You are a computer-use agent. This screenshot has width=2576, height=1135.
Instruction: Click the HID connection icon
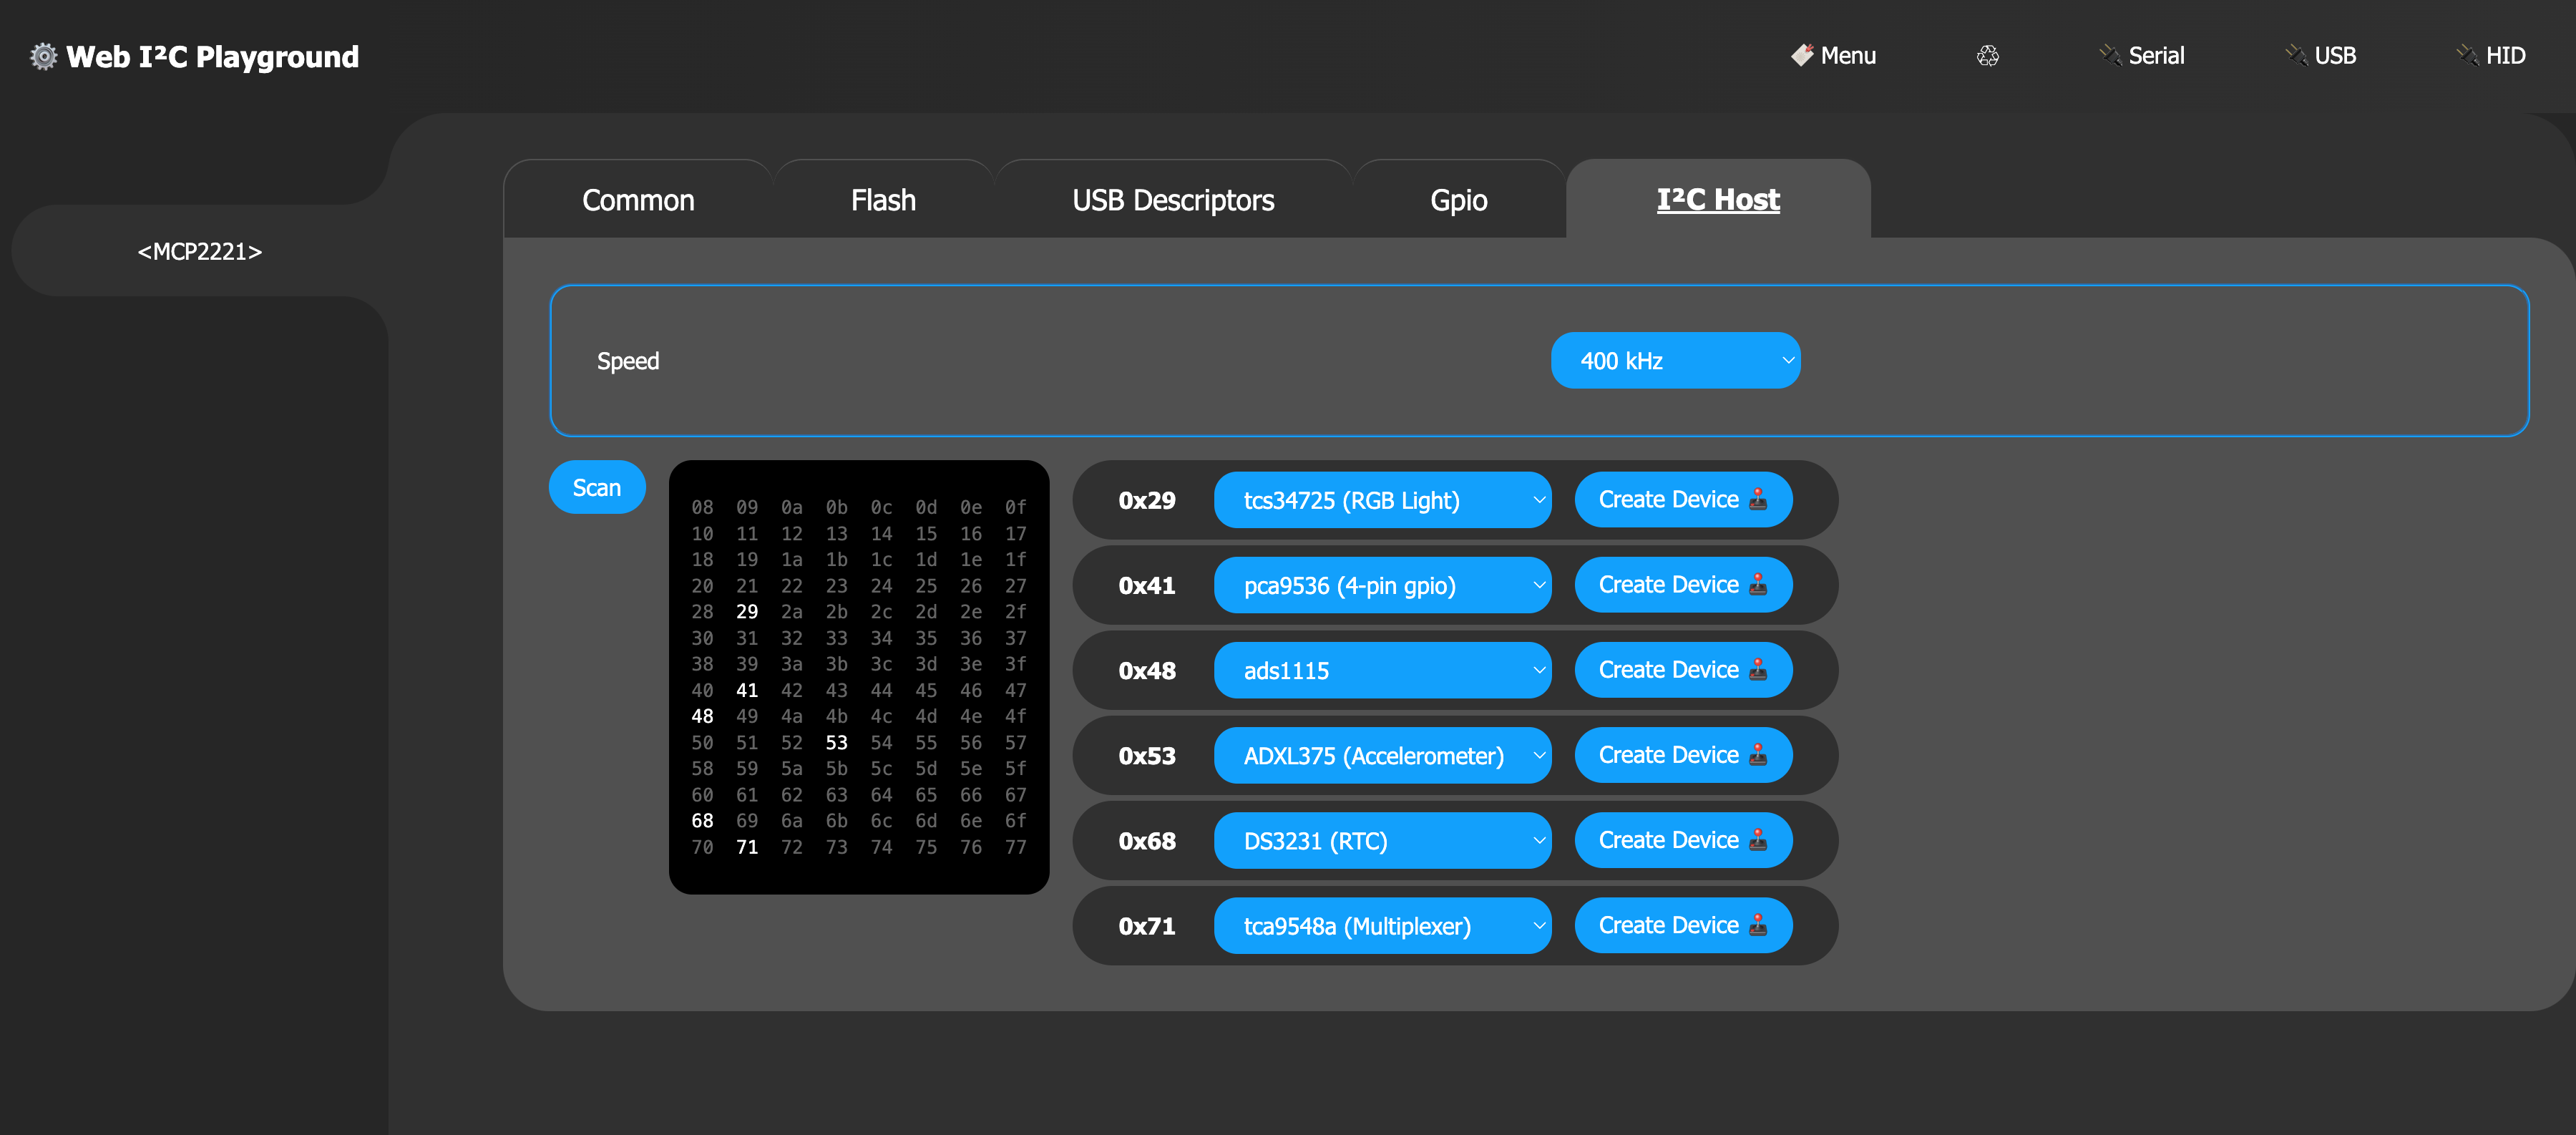click(x=2463, y=54)
